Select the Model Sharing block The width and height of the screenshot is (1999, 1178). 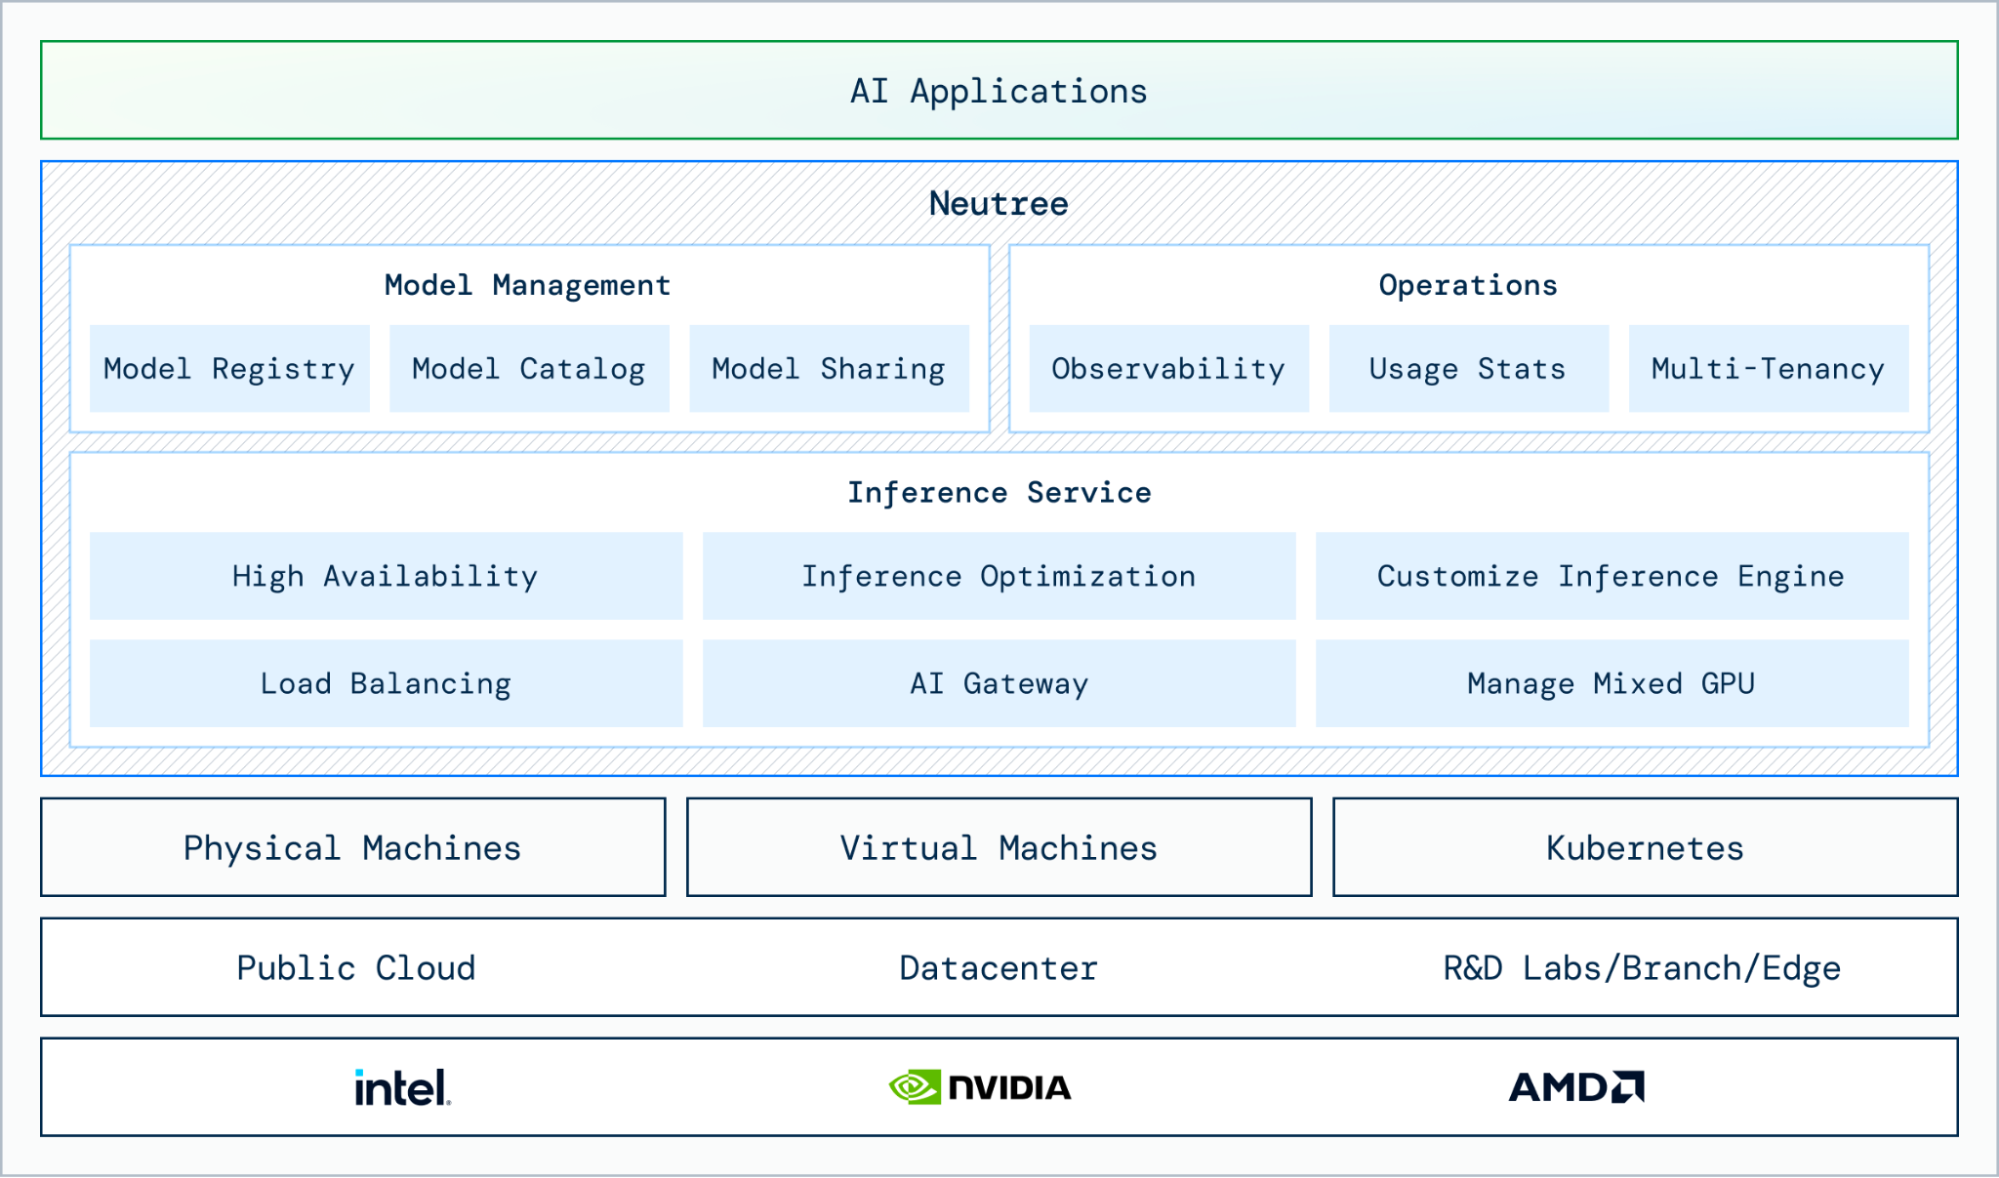pos(828,369)
